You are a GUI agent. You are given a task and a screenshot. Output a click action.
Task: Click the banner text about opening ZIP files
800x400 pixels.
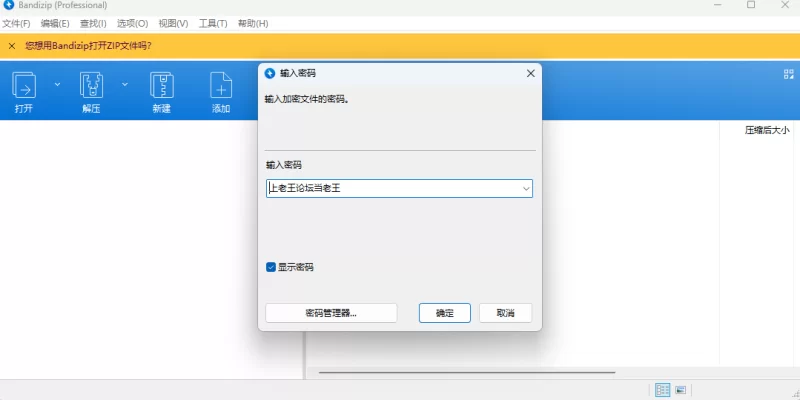pos(88,46)
